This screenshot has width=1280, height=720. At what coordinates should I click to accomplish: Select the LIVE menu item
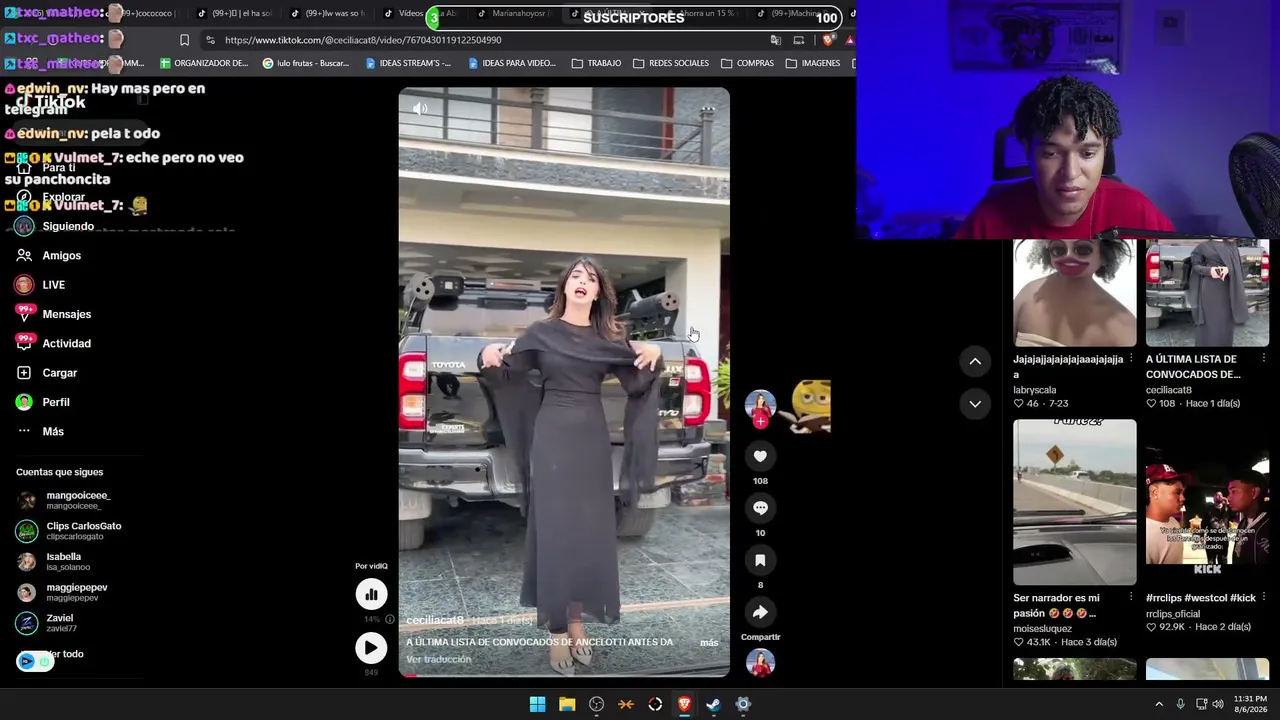click(54, 285)
